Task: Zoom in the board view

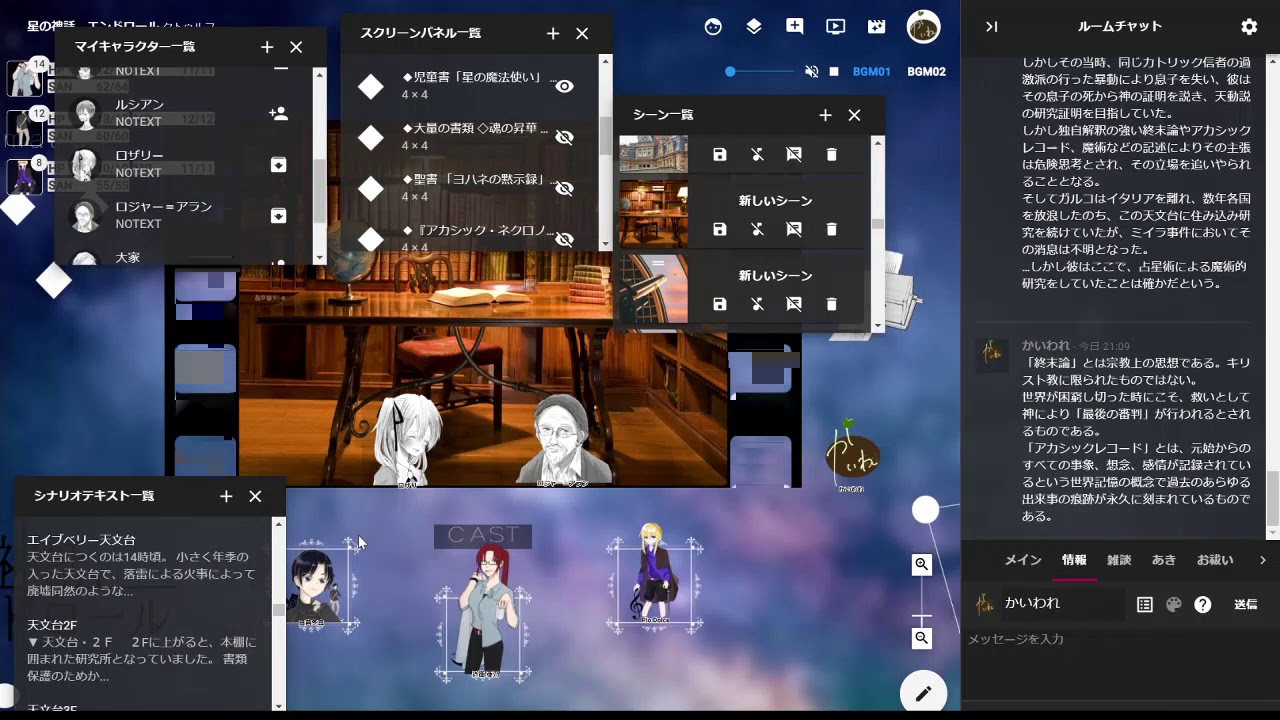Action: (922, 565)
